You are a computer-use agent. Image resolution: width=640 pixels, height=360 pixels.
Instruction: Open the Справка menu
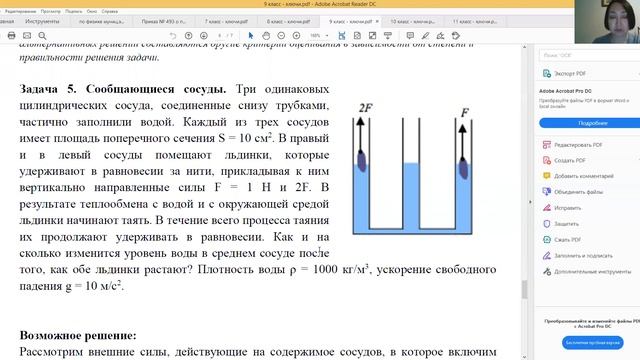tap(109, 11)
